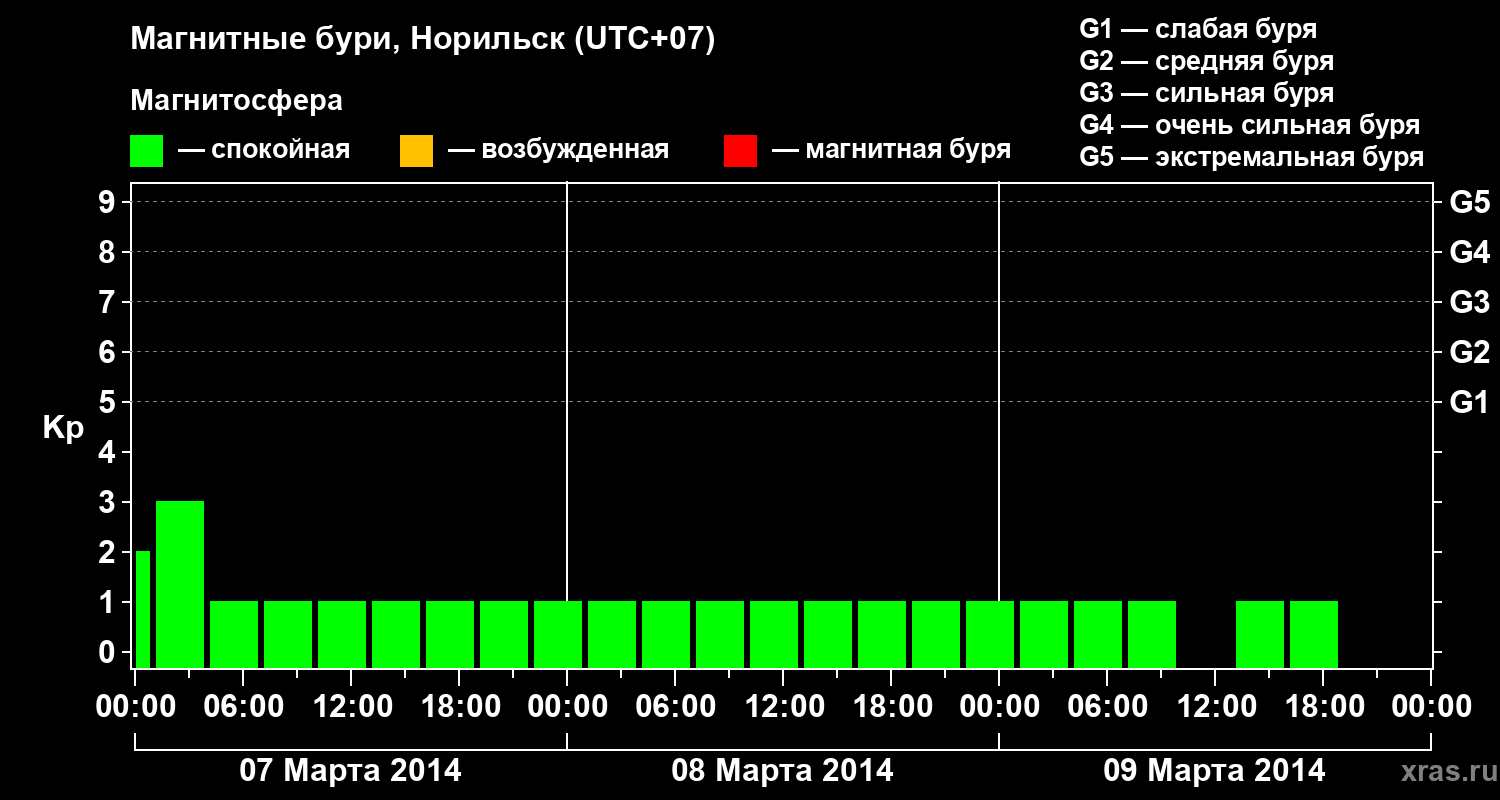This screenshot has width=1500, height=800.
Task: Click the G4 label on right axis
Action: coord(1469,252)
